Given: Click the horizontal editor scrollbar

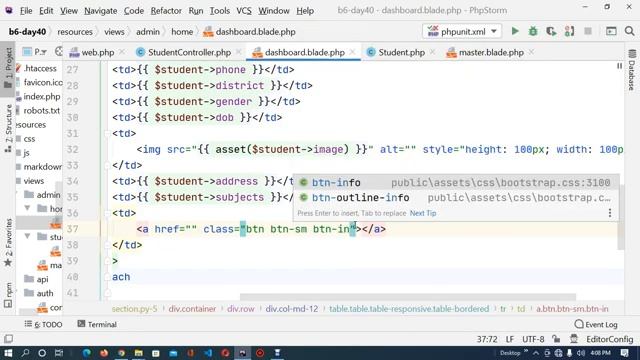Looking at the screenshot, I should [408, 297].
